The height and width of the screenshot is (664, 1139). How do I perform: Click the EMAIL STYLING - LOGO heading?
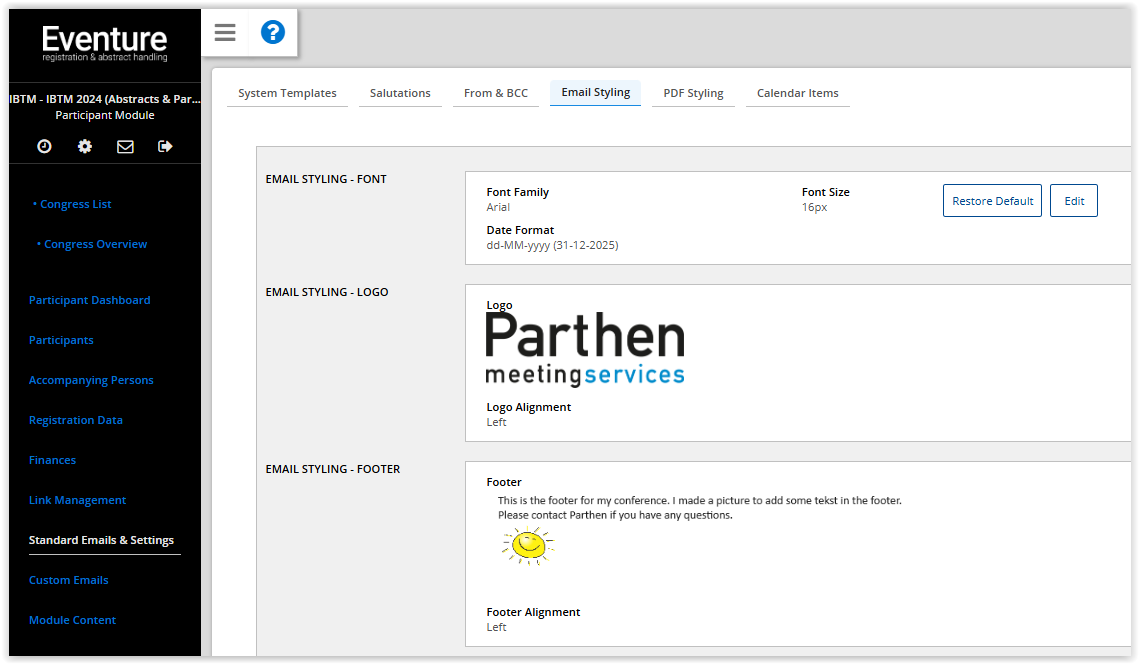click(327, 292)
